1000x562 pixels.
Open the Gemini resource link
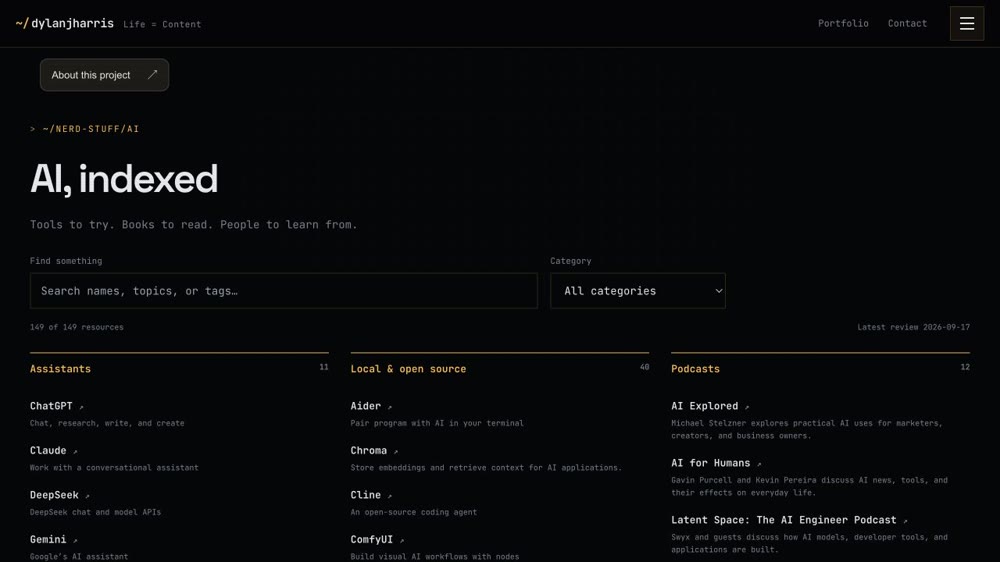(48, 540)
